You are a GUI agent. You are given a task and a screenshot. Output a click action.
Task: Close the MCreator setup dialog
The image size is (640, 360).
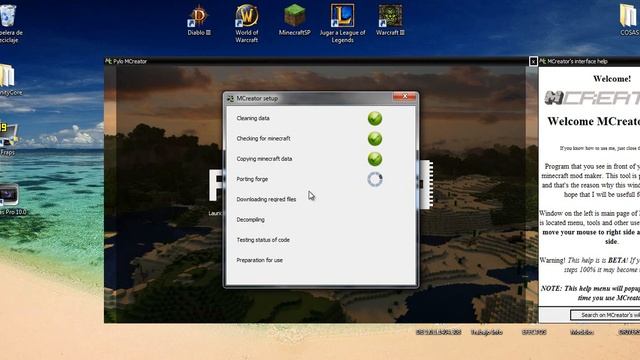click(x=404, y=97)
